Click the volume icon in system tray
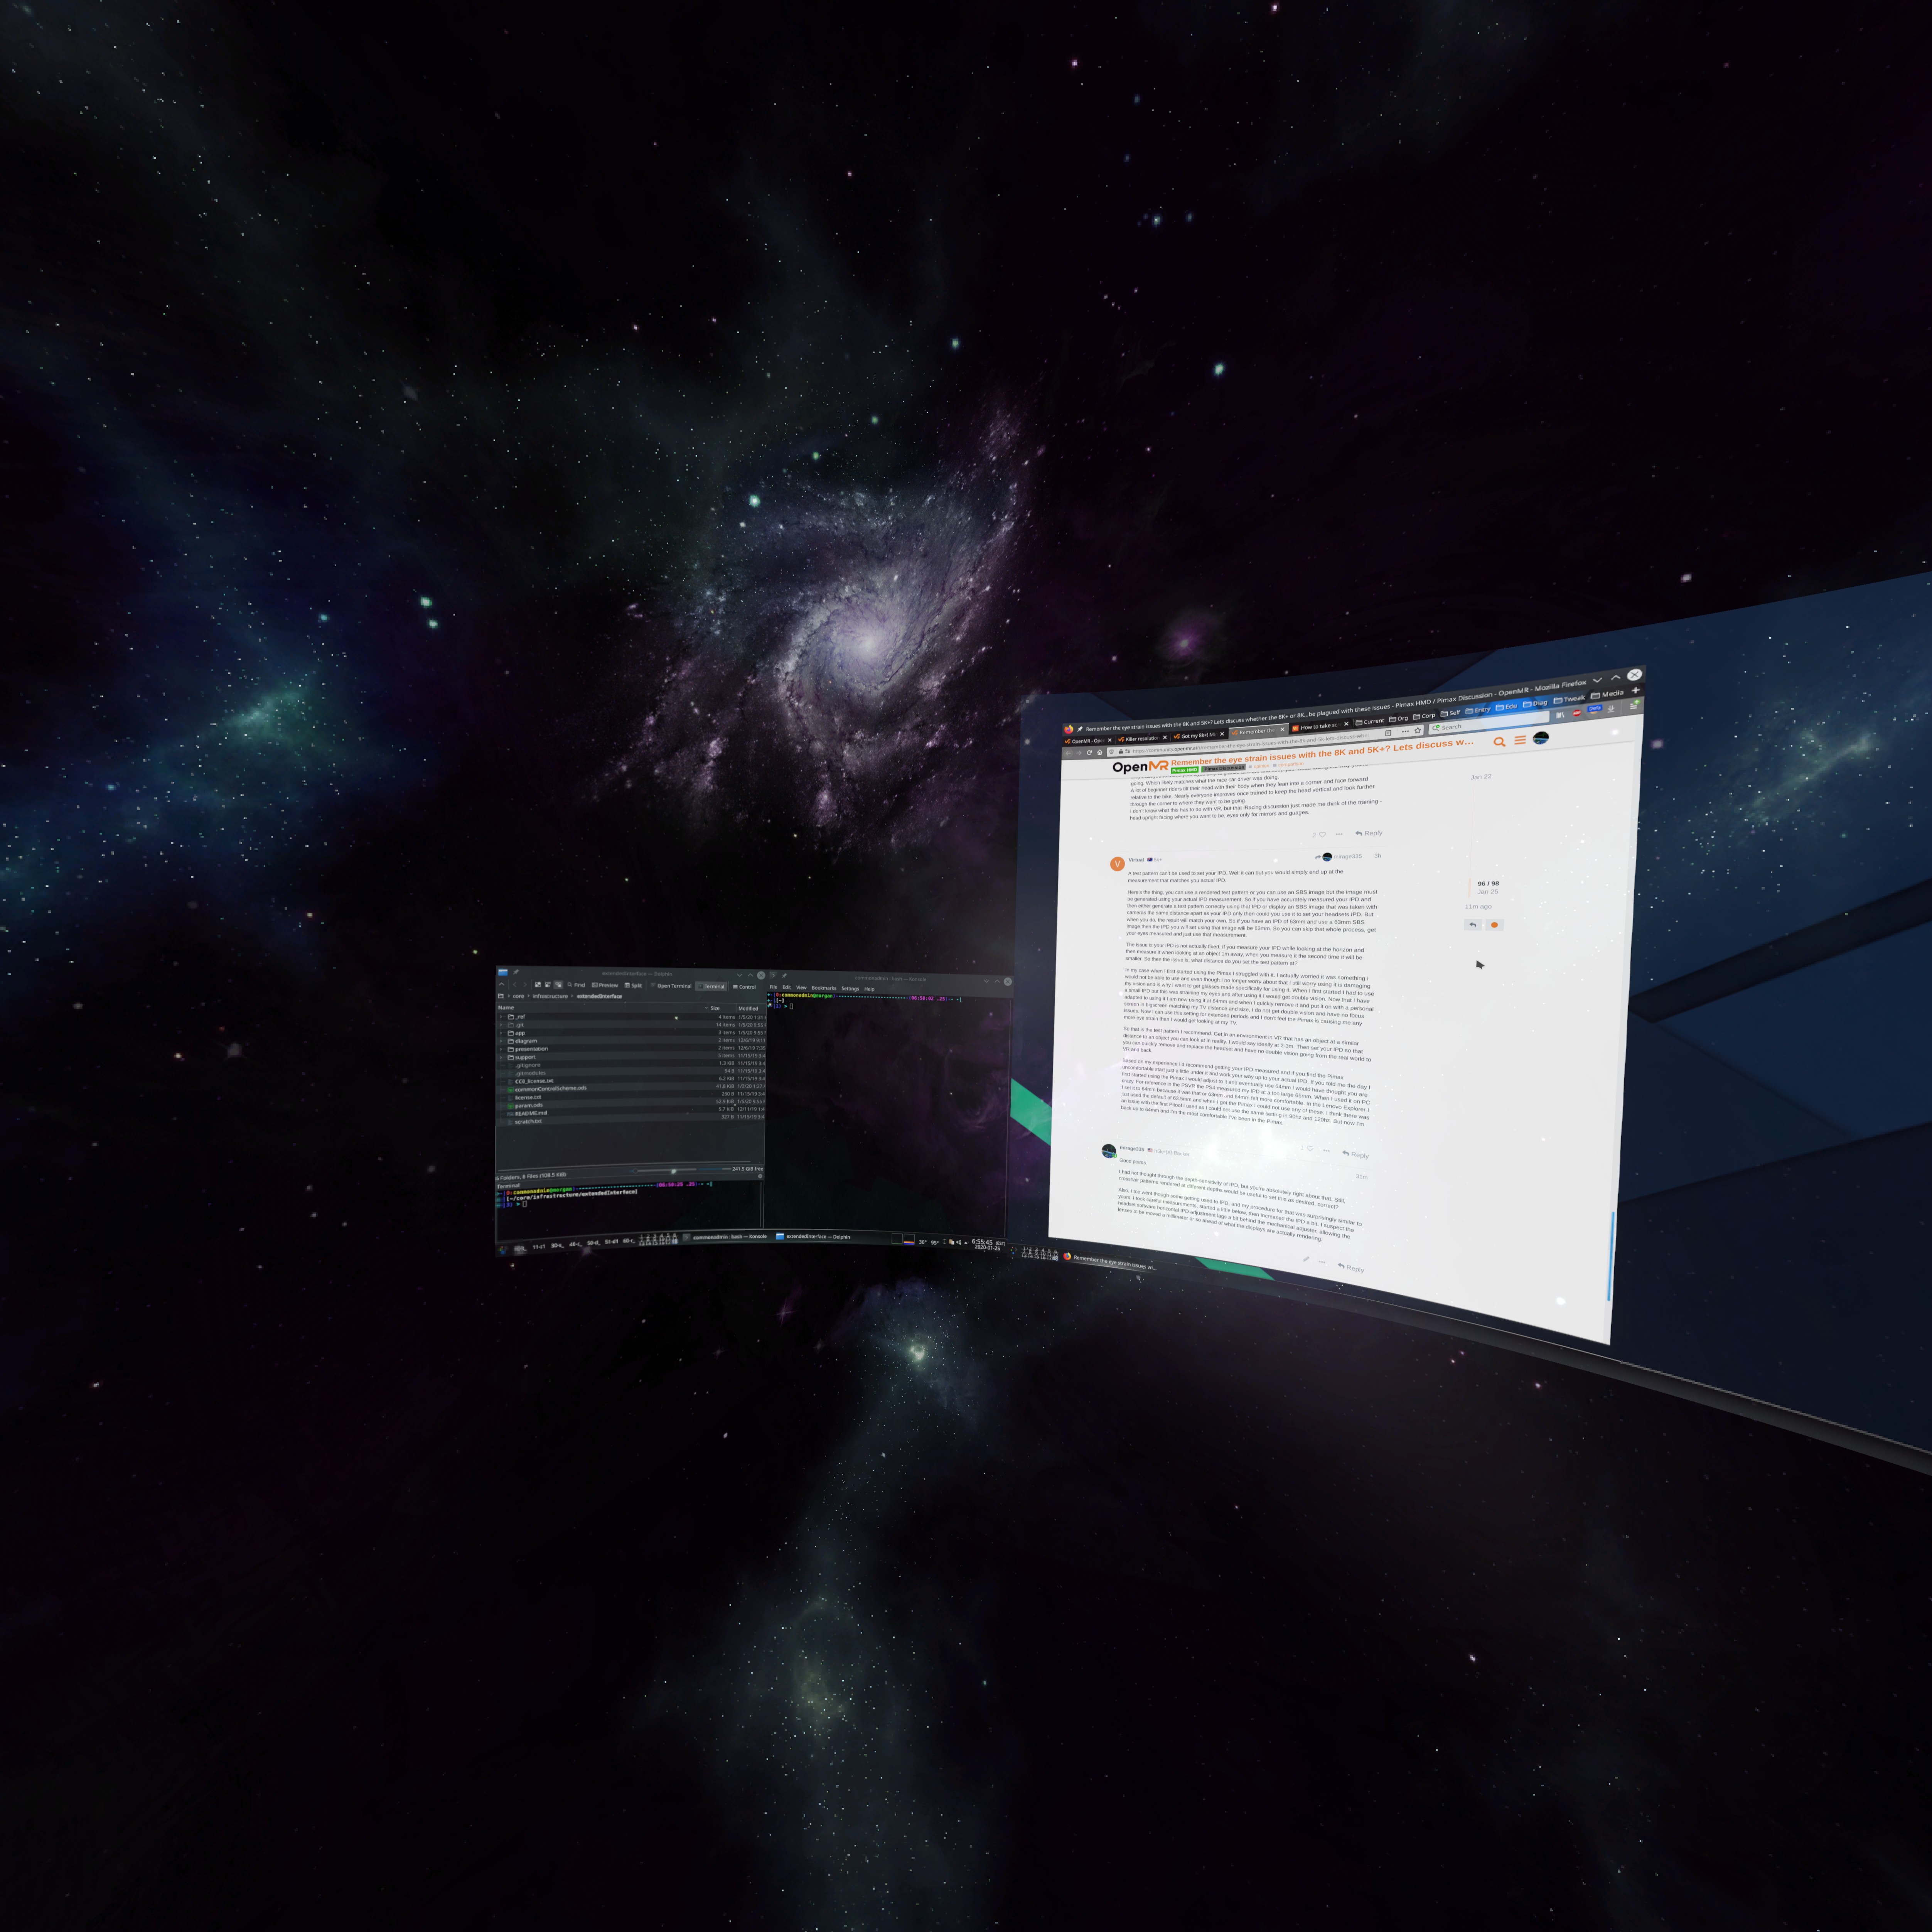This screenshot has width=1932, height=1932. point(959,1242)
